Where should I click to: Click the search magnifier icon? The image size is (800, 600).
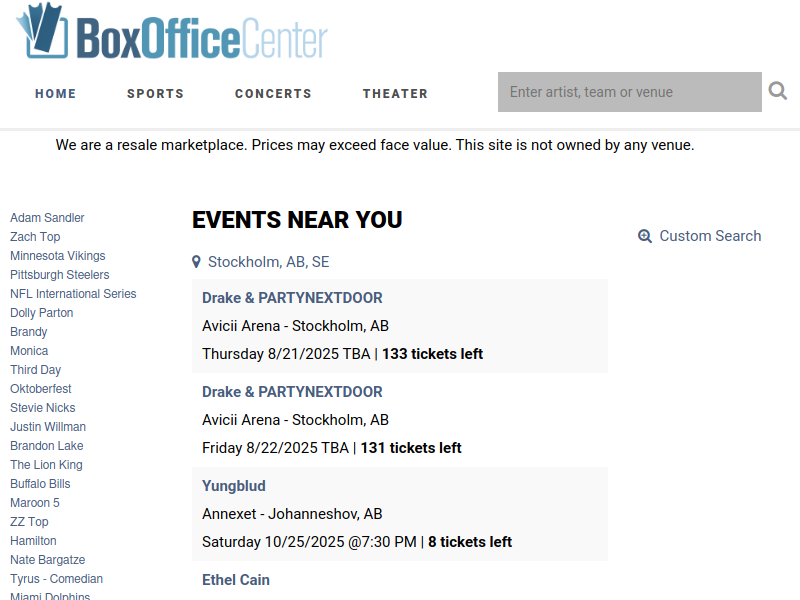[778, 91]
